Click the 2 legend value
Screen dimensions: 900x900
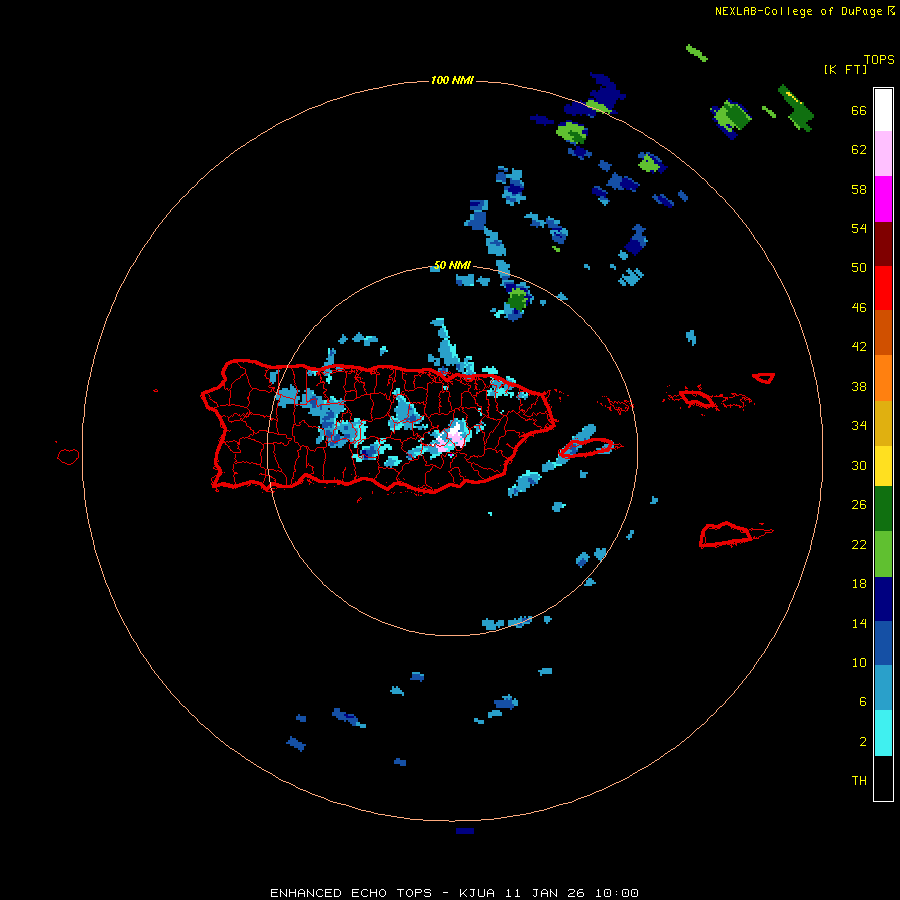[863, 741]
